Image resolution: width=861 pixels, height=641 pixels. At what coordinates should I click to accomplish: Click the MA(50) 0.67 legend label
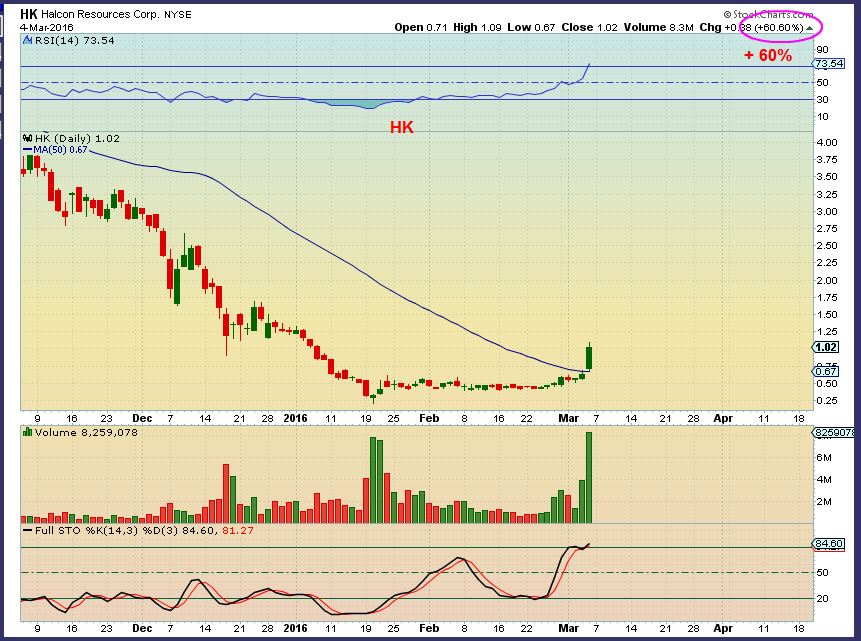click(x=60, y=149)
